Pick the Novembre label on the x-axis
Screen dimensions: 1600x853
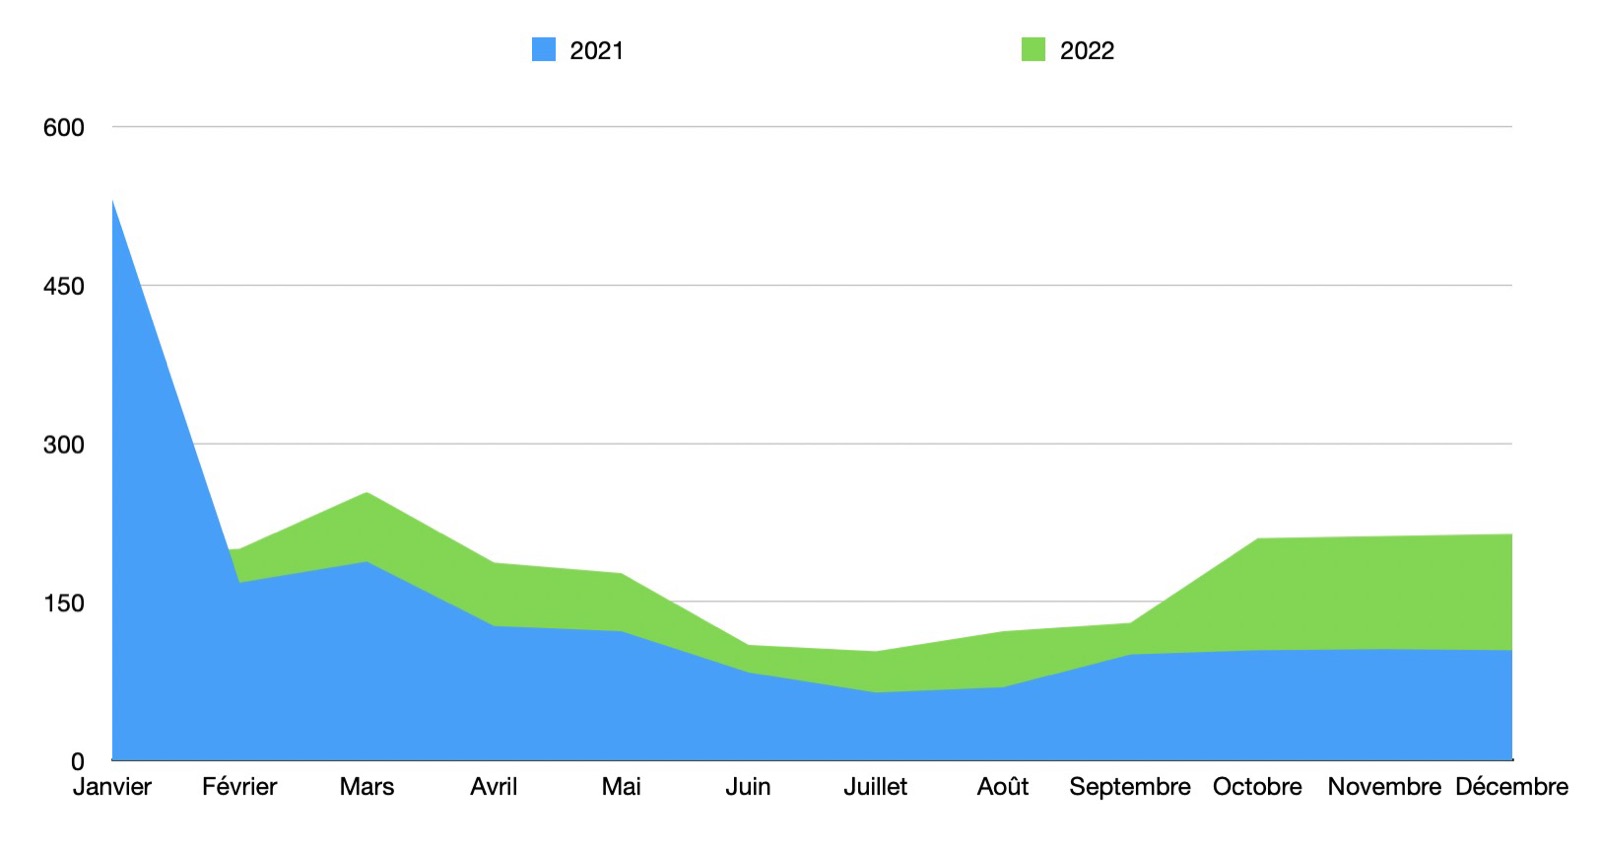[x=1384, y=787]
